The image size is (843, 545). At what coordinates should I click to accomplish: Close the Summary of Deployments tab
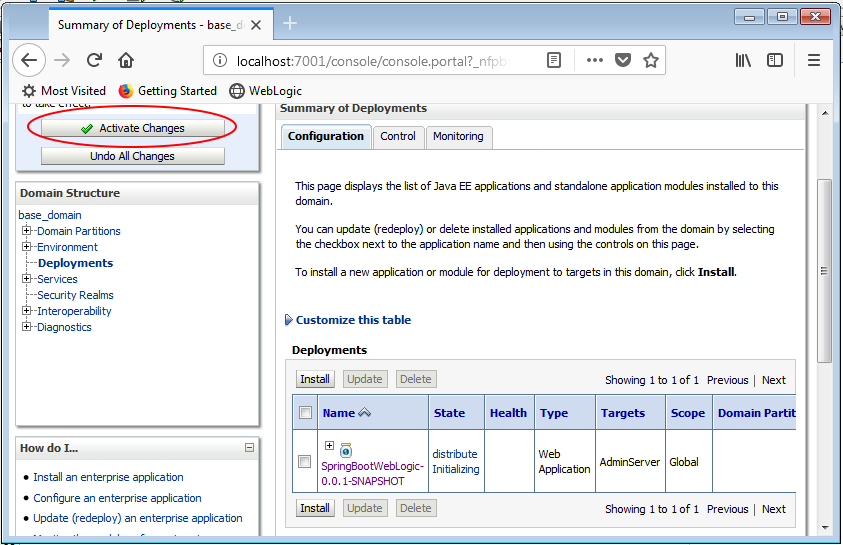coord(256,25)
